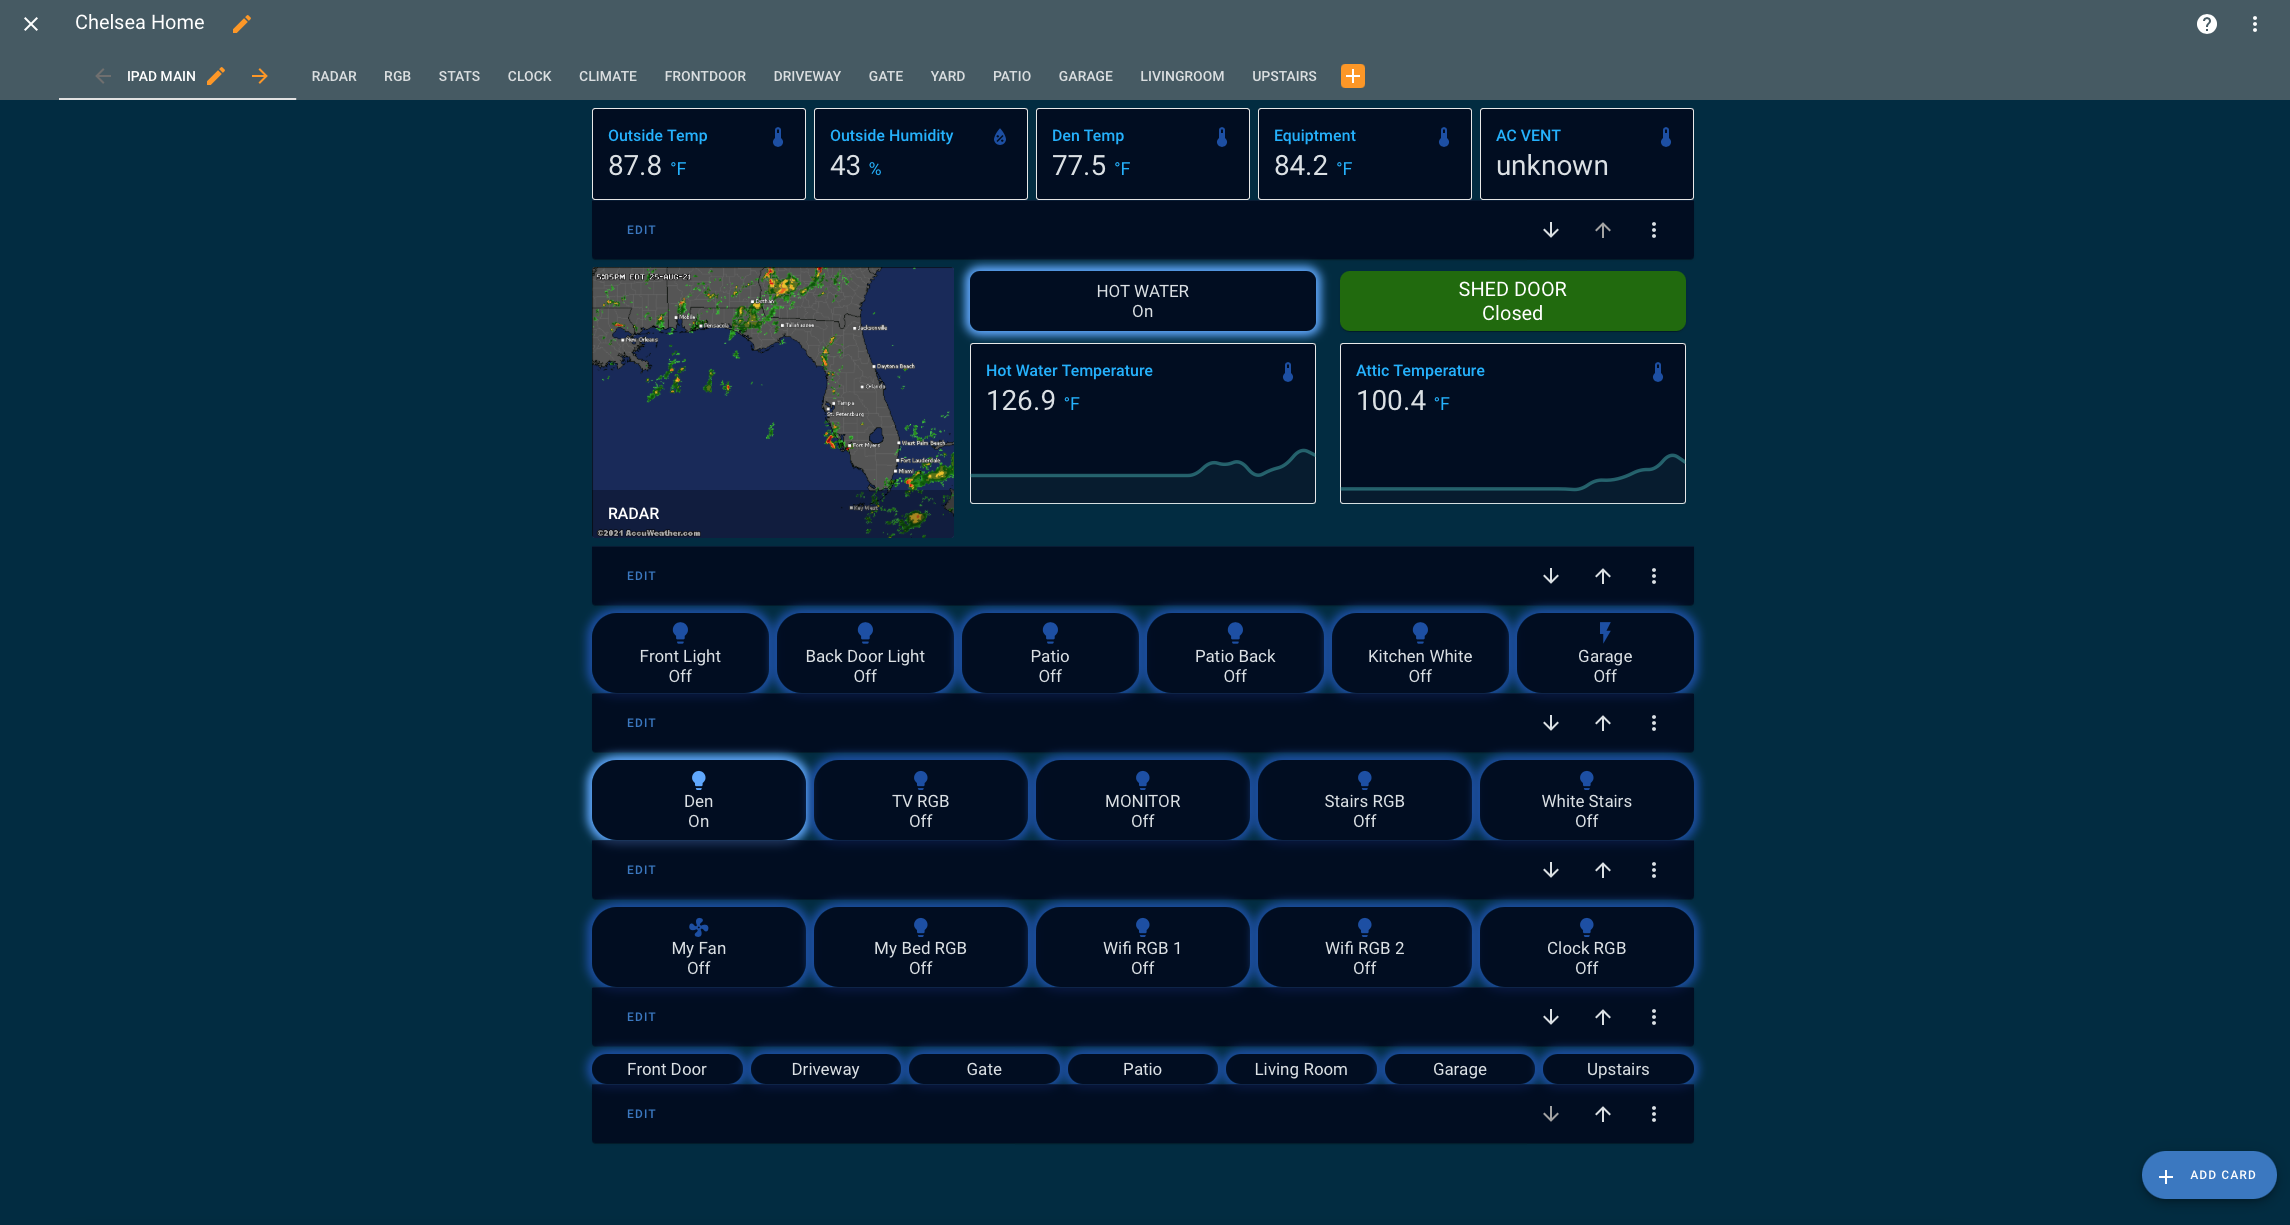Image resolution: width=2290 pixels, height=1225 pixels.
Task: Click the Outside Temp thermometer icon
Action: click(778, 137)
